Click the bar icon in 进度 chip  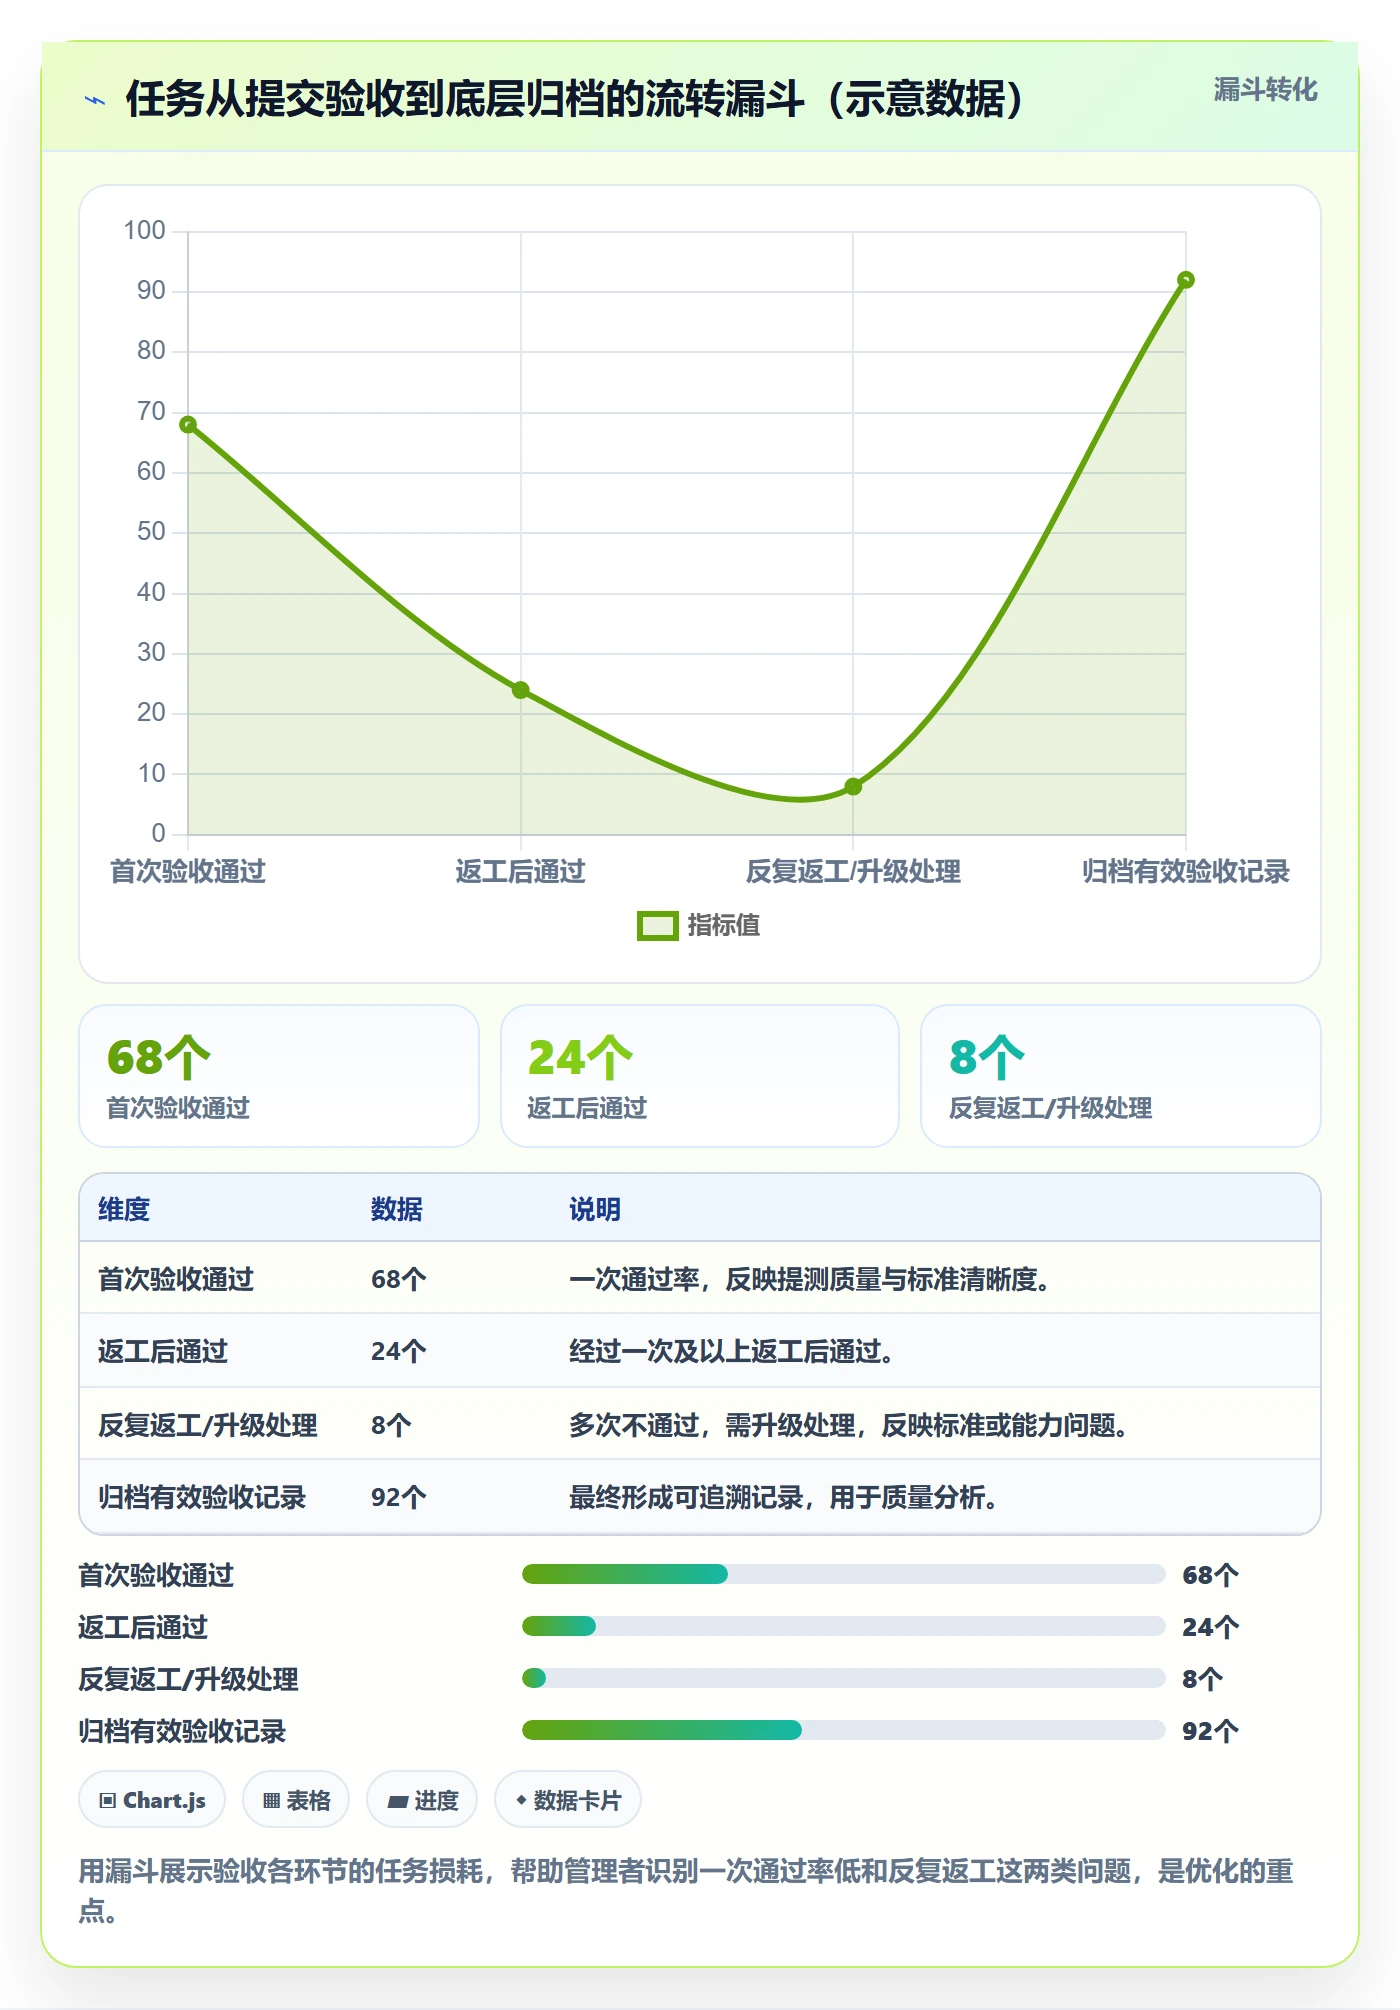(398, 1802)
